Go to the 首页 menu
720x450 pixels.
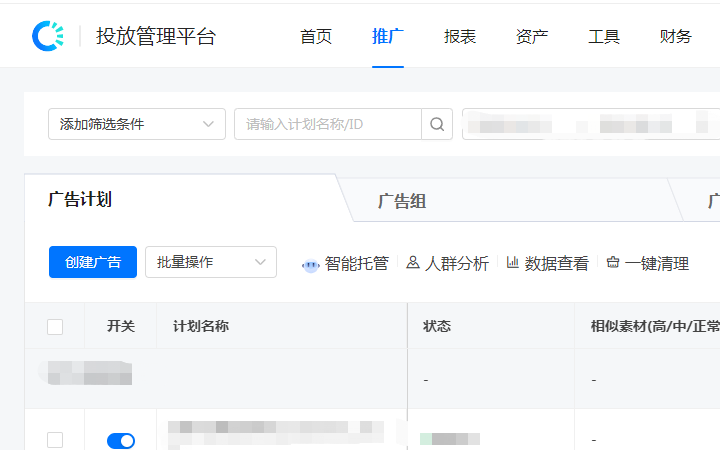316,36
